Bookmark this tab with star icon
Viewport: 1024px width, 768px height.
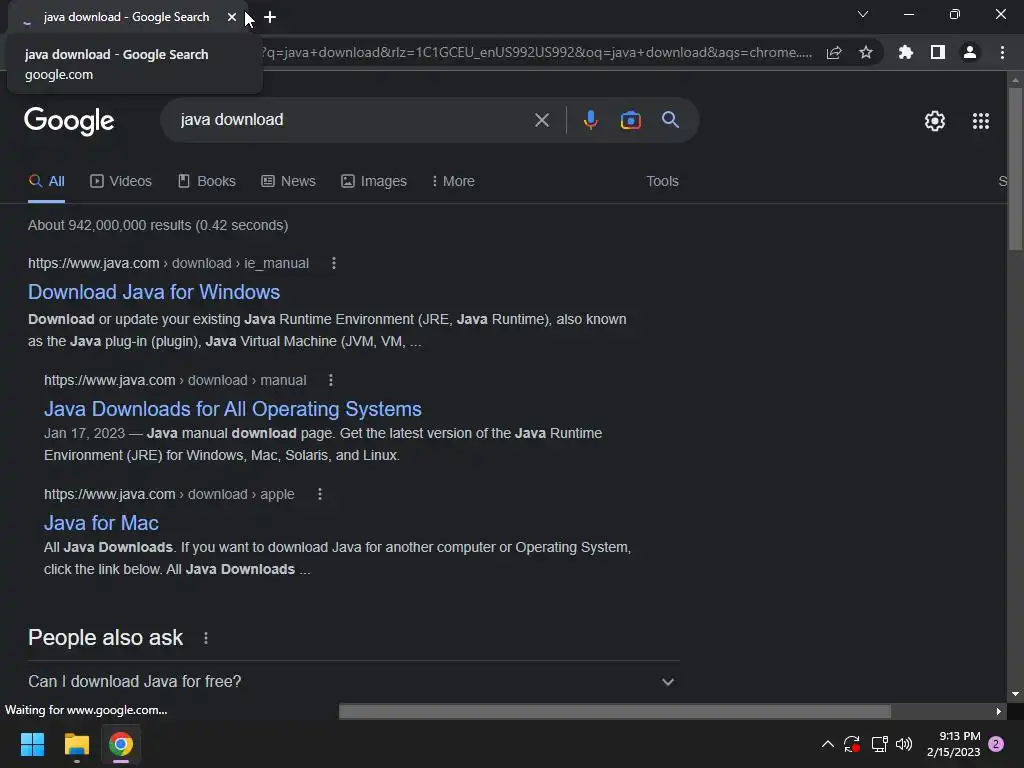click(x=866, y=53)
